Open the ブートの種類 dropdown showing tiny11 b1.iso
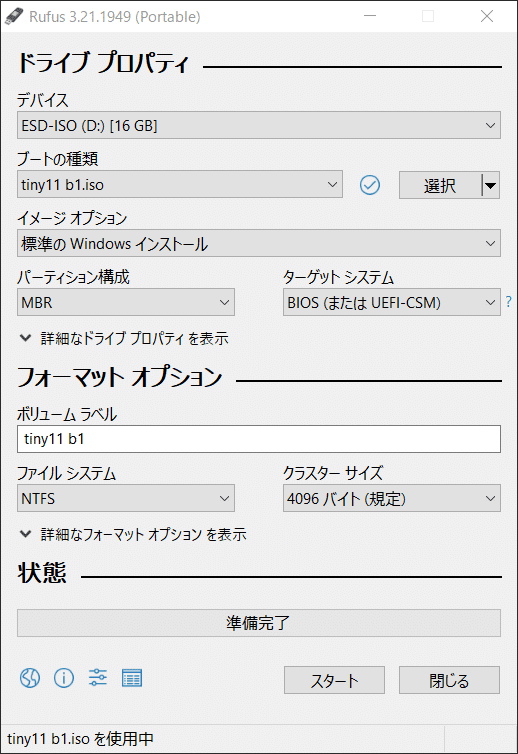Image resolution: width=518 pixels, height=754 pixels. coord(180,184)
